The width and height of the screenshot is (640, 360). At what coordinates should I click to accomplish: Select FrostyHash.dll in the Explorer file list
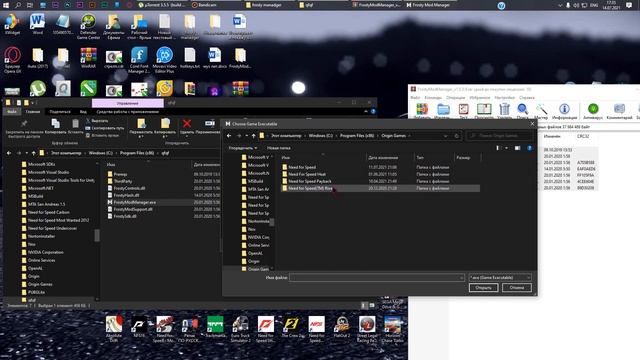[126, 195]
